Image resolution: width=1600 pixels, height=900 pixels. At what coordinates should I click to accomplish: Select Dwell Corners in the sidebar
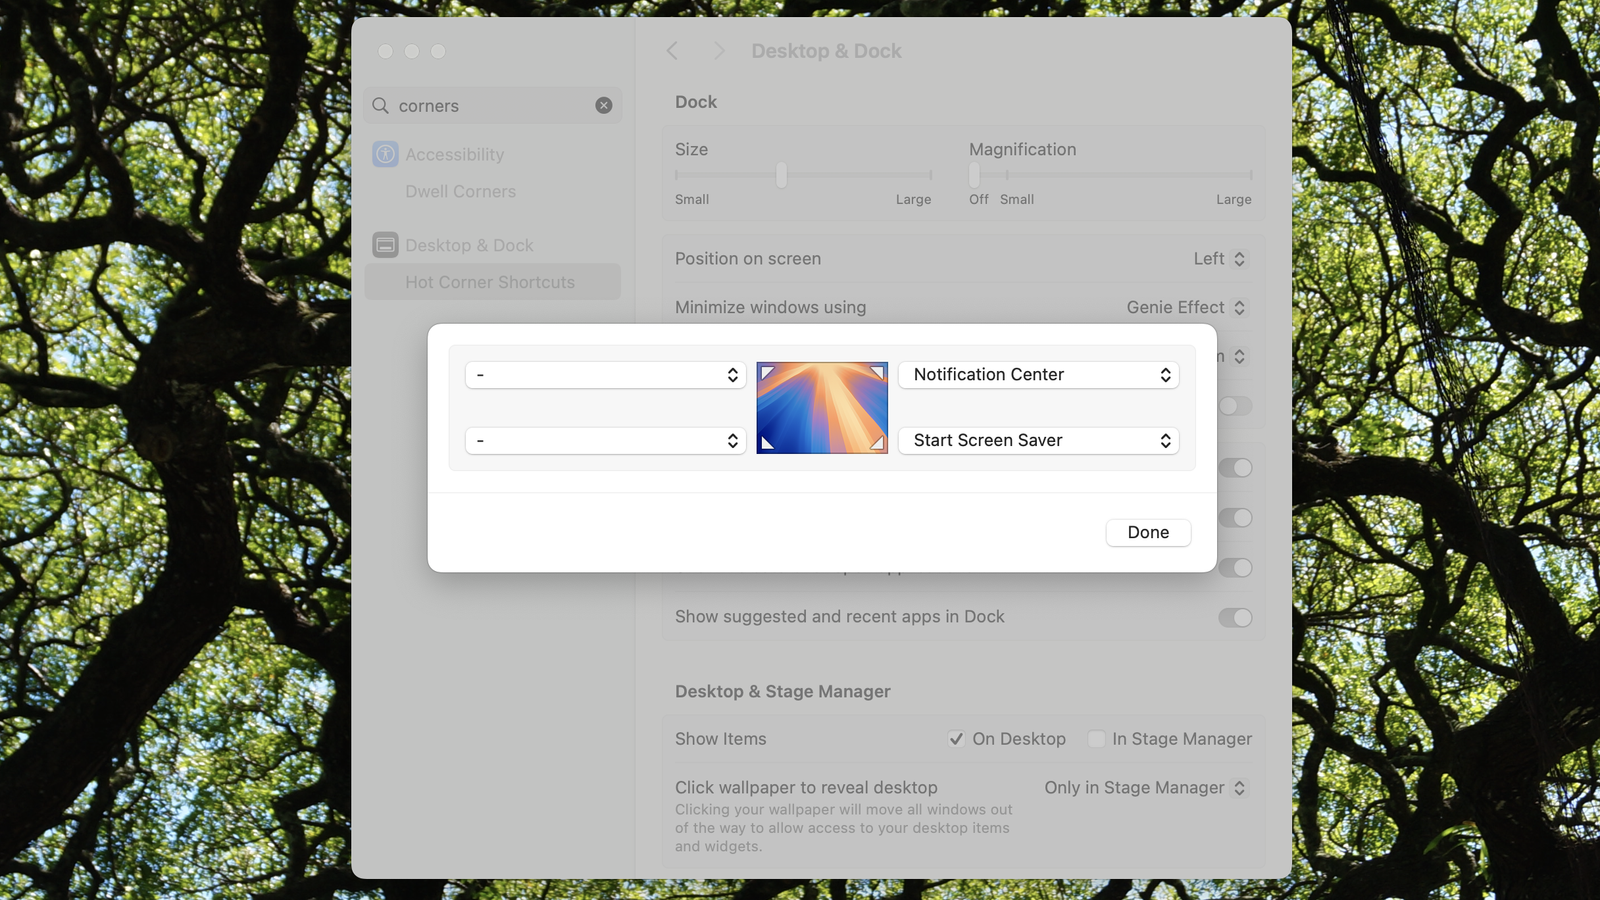460,191
